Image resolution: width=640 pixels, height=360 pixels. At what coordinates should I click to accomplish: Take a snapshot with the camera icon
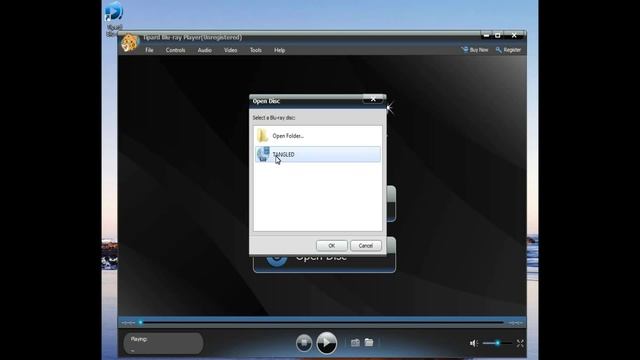point(355,343)
